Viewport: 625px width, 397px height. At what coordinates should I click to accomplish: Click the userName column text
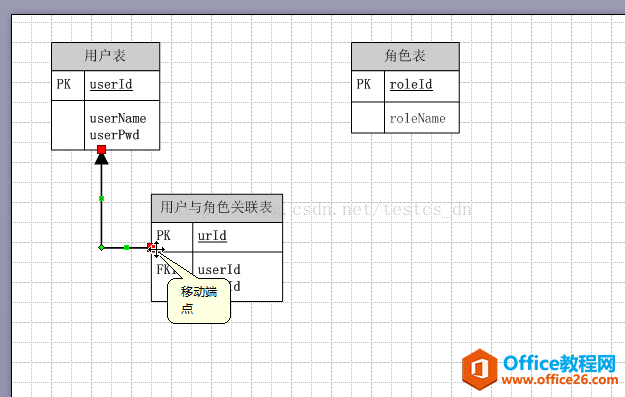point(118,118)
